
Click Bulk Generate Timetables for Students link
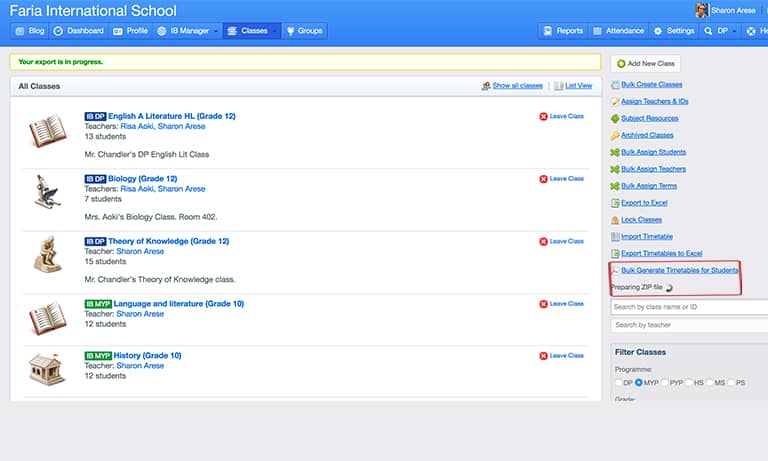pos(680,270)
